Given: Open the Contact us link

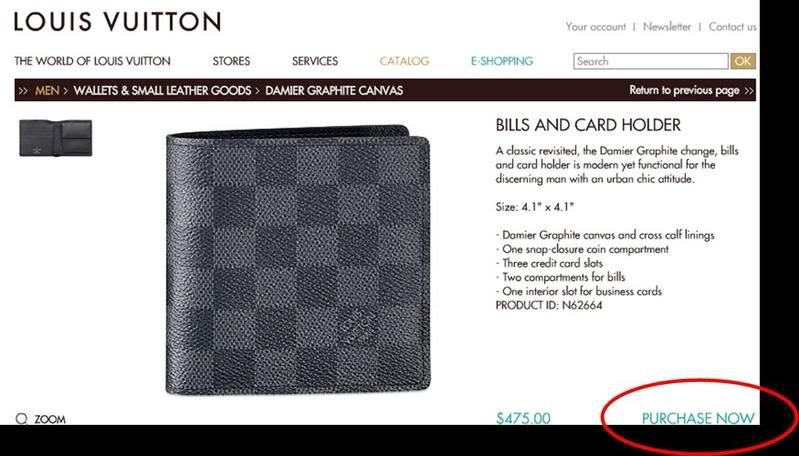Looking at the screenshot, I should [x=732, y=26].
